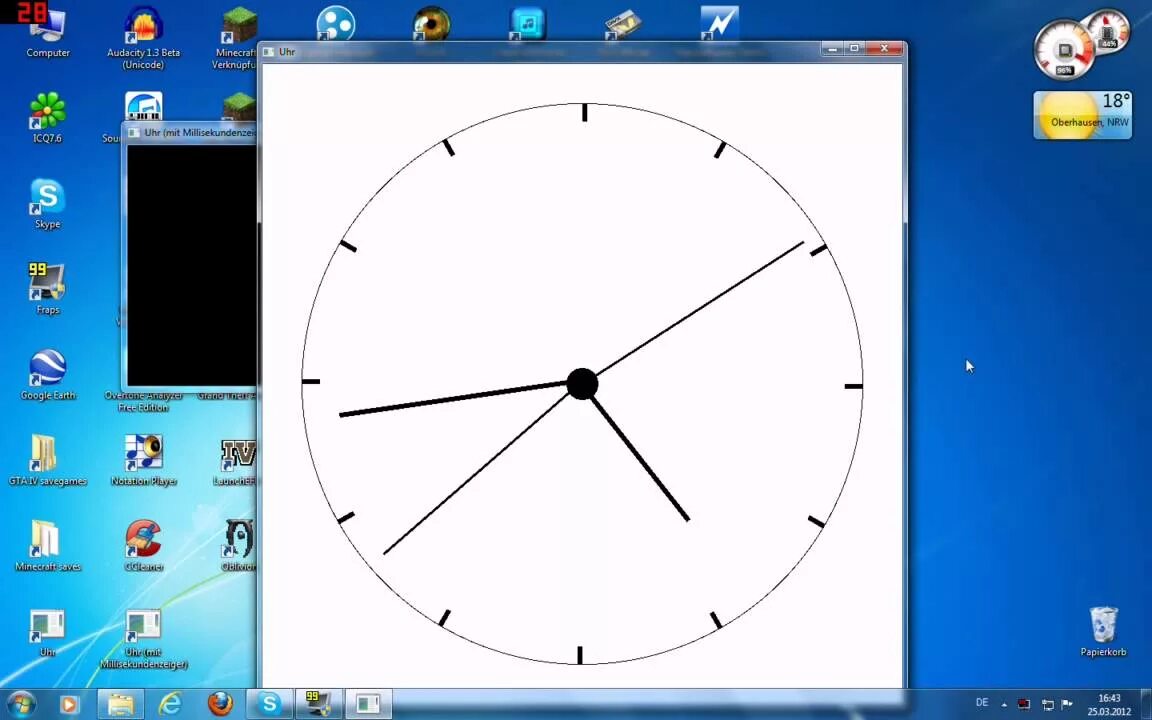Screen dimensions: 1152x720
Task: Maximize the Uhr clock window
Action: click(x=854, y=48)
